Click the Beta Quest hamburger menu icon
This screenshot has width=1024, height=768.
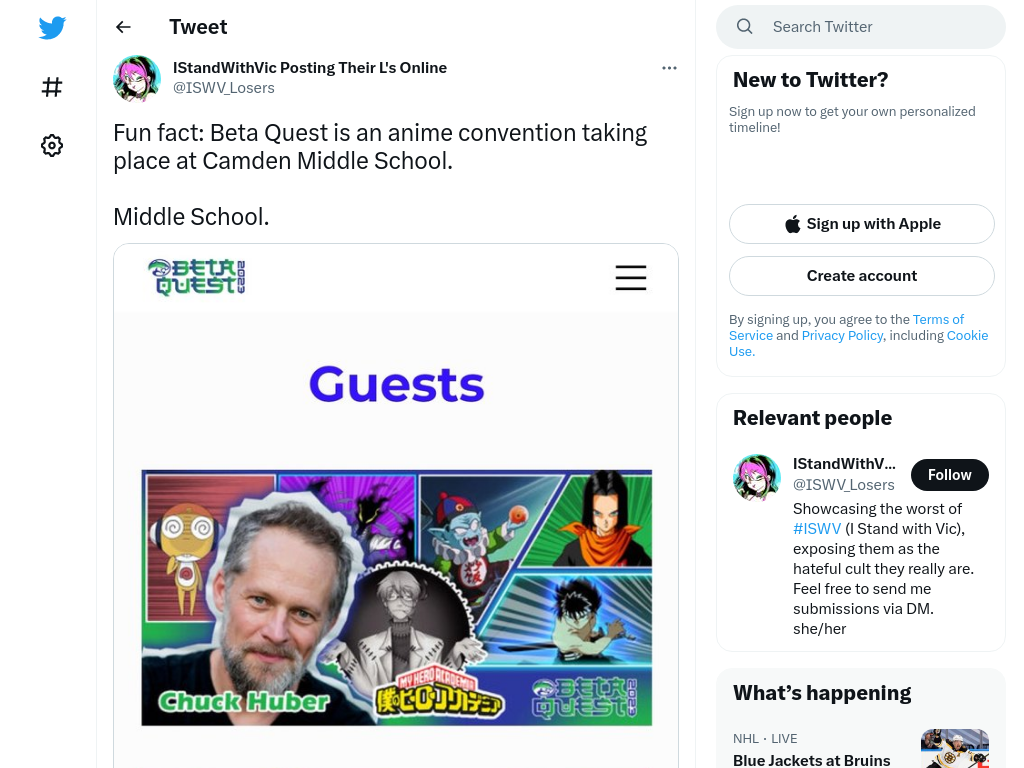[x=631, y=278]
